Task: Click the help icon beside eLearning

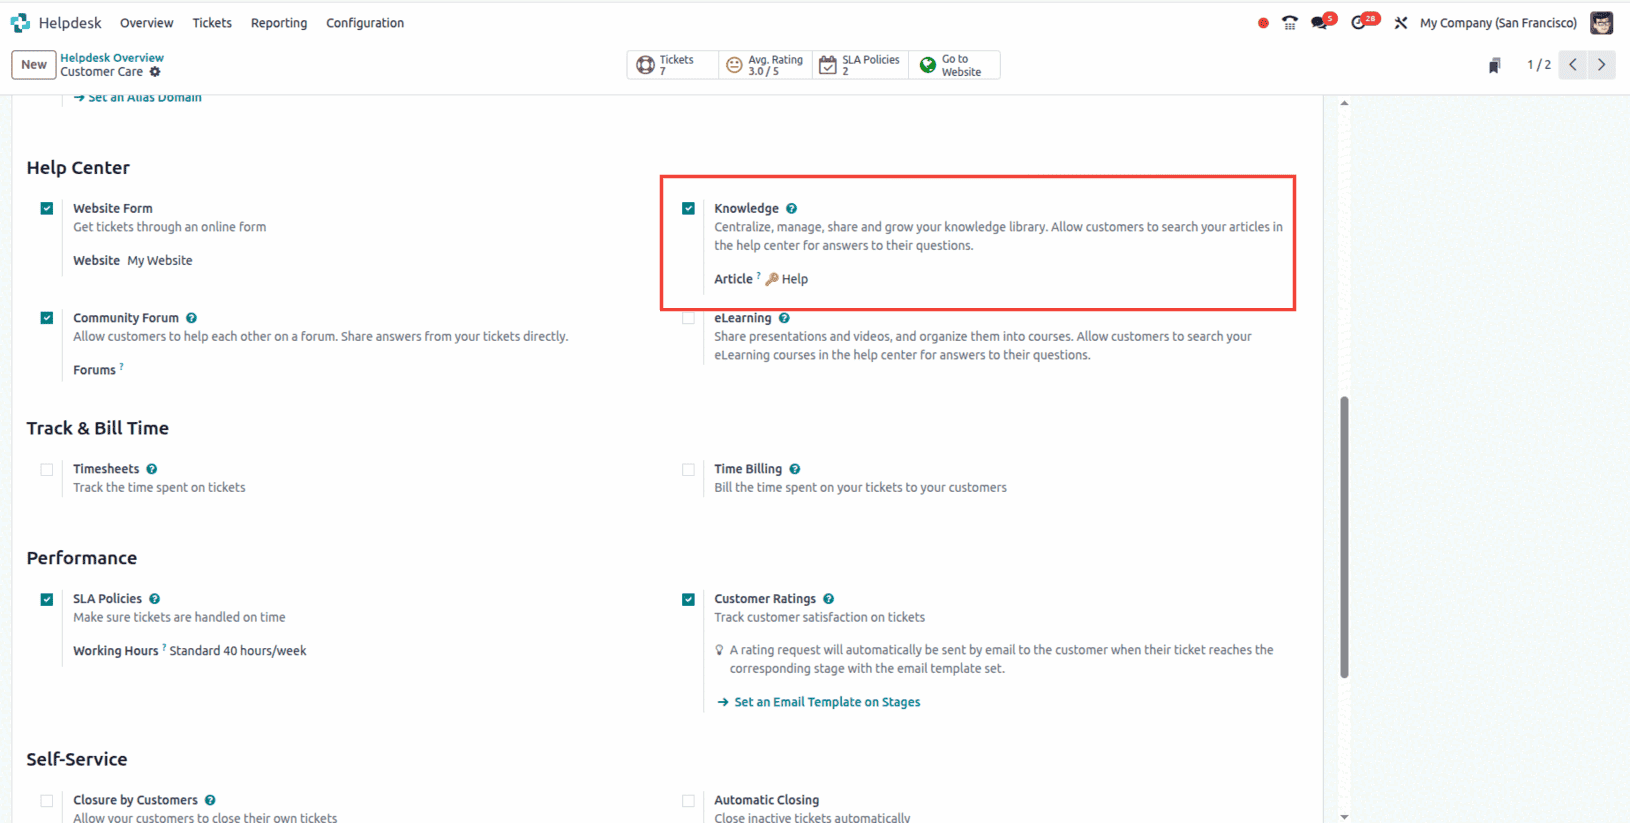Action: 784,318
